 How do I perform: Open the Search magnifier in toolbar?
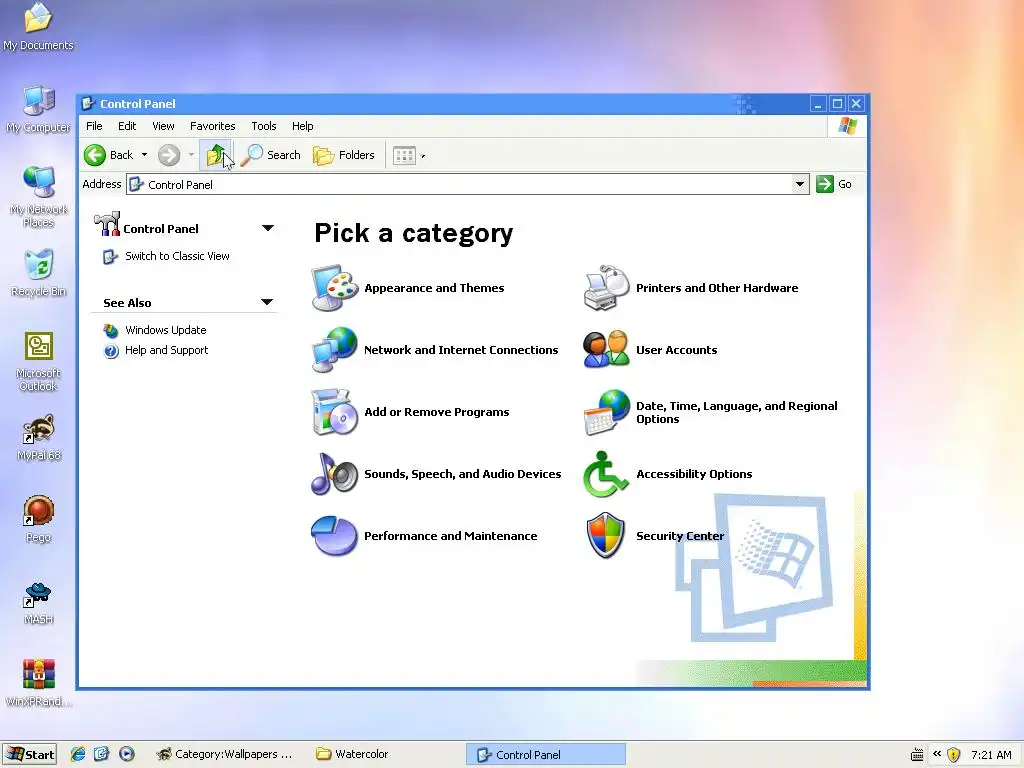271,155
